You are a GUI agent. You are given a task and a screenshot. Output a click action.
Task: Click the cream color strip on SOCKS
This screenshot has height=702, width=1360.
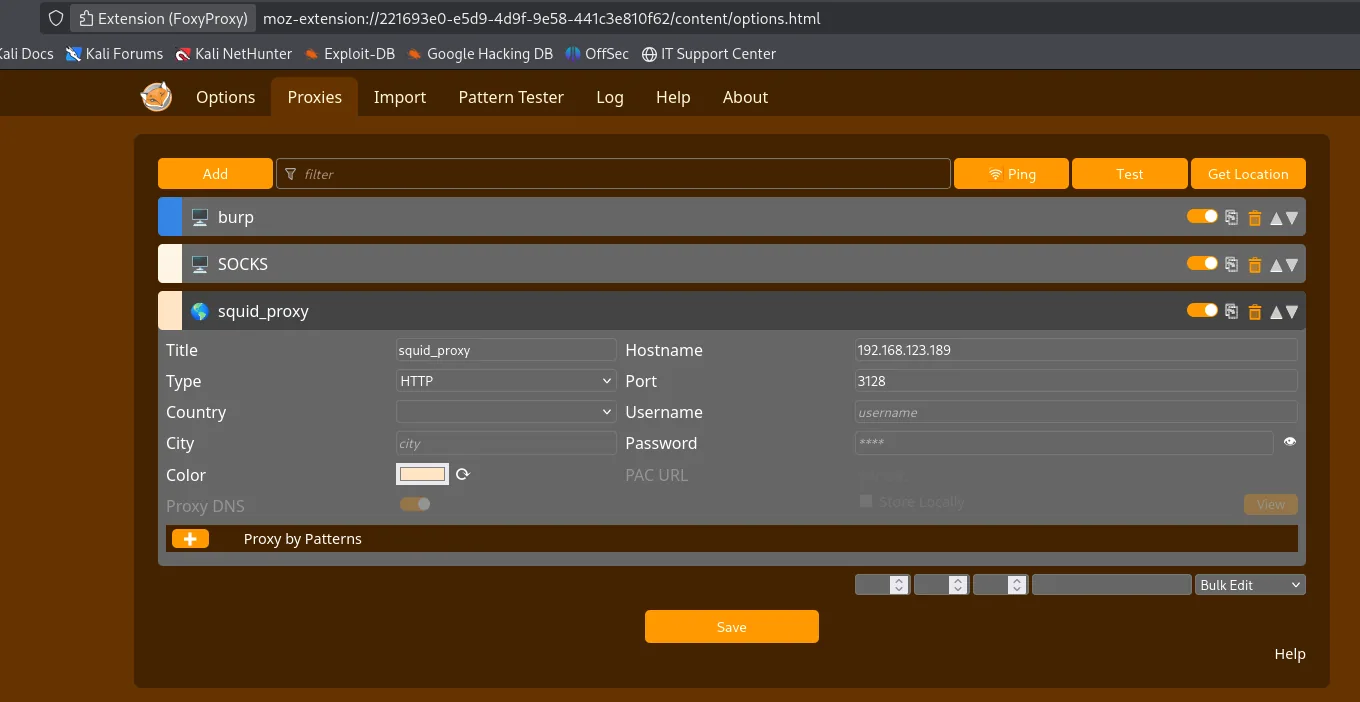170,264
